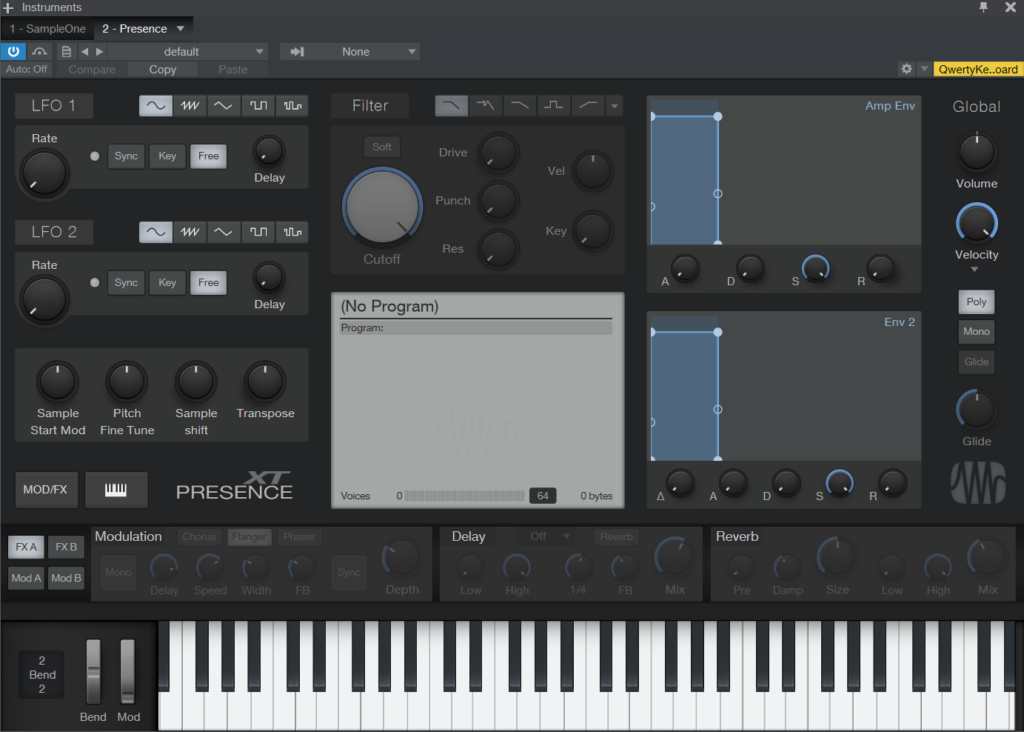Viewport: 1024px width, 732px height.
Task: Click the Mod wheel beside the keyboard
Action: pyautogui.click(x=127, y=672)
